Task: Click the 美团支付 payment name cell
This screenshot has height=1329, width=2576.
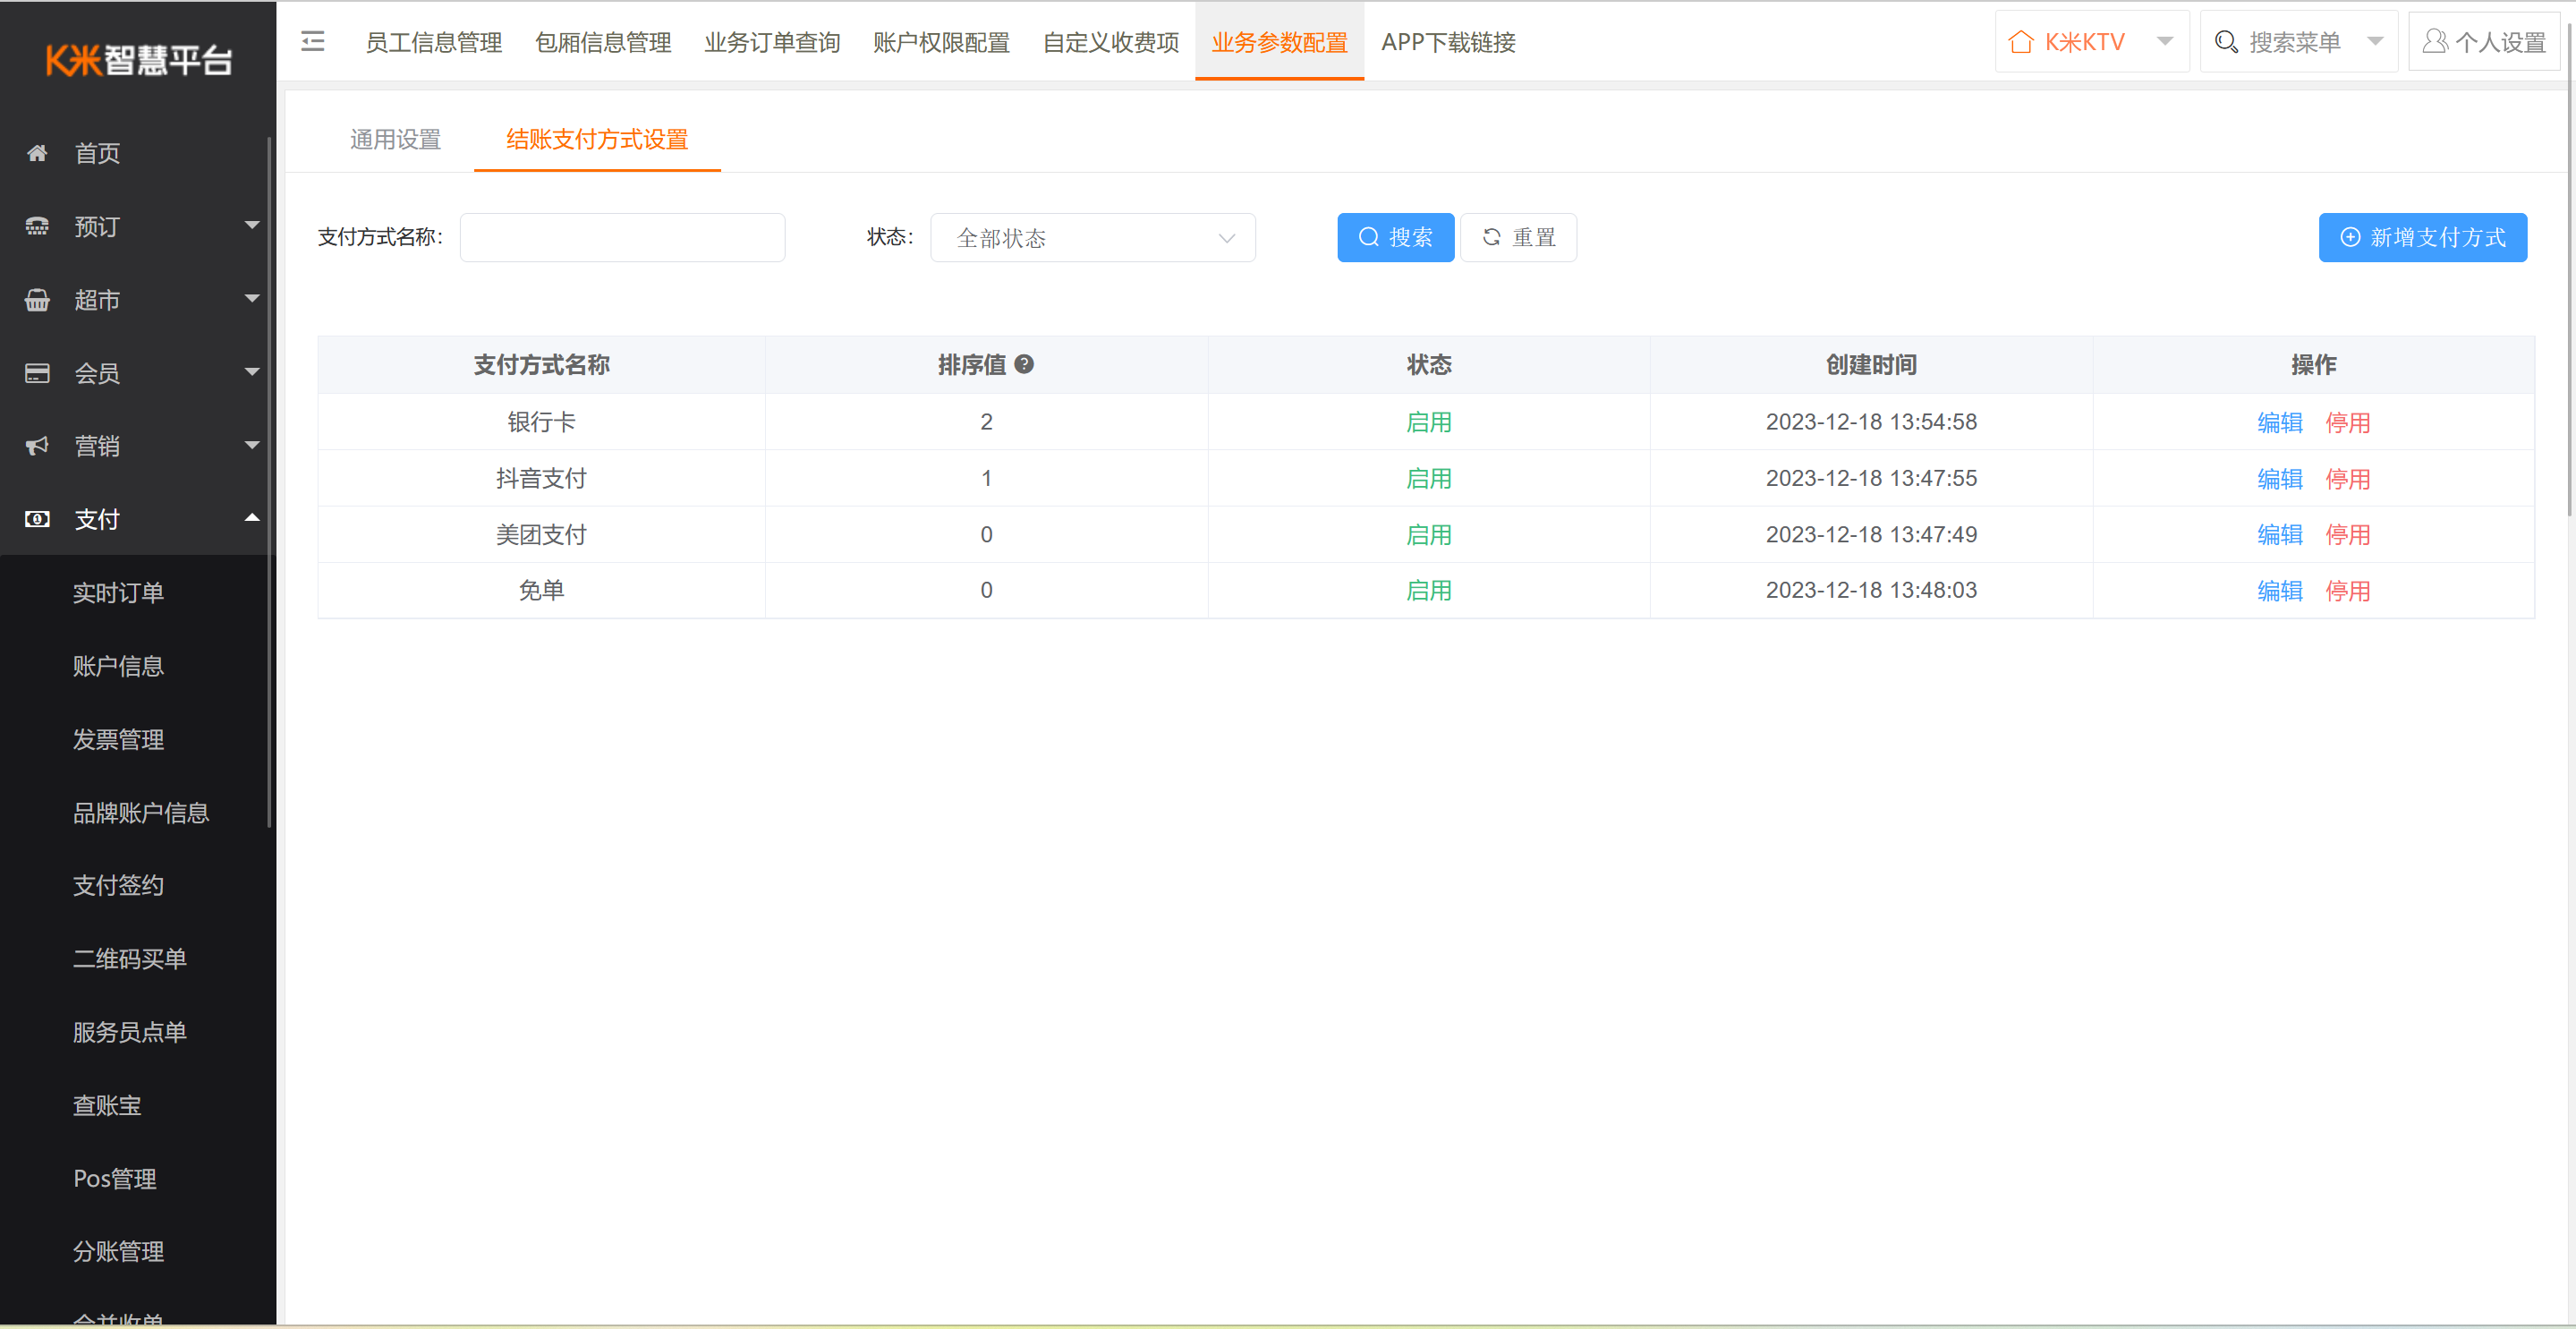Action: coord(541,534)
